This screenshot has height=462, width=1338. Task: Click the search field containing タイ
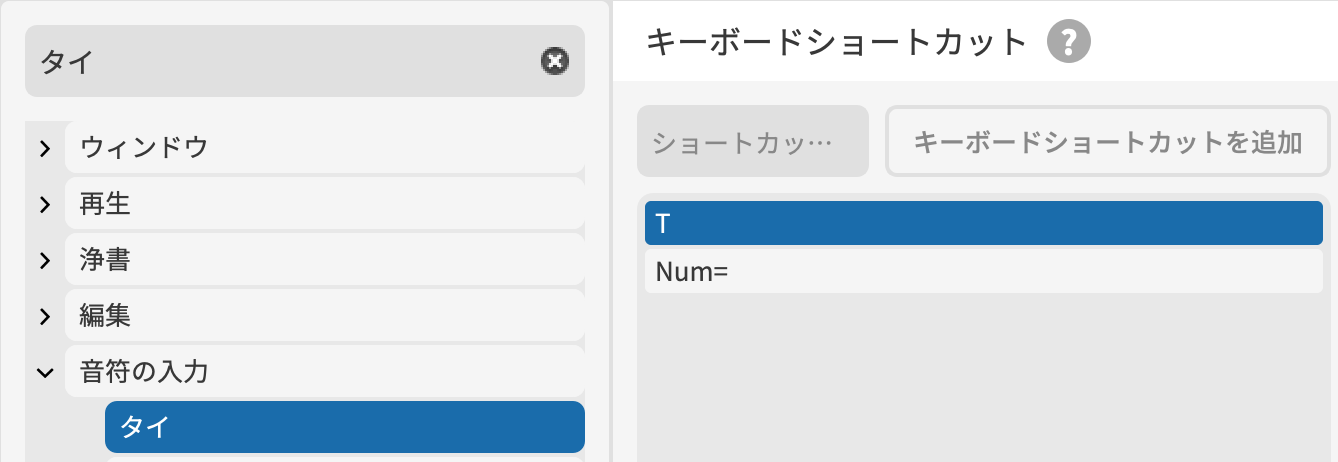coord(280,62)
